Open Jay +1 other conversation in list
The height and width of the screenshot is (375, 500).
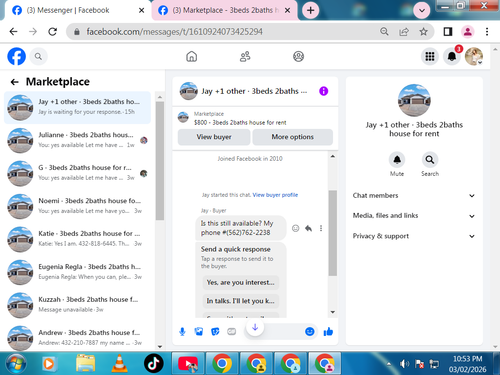77,107
